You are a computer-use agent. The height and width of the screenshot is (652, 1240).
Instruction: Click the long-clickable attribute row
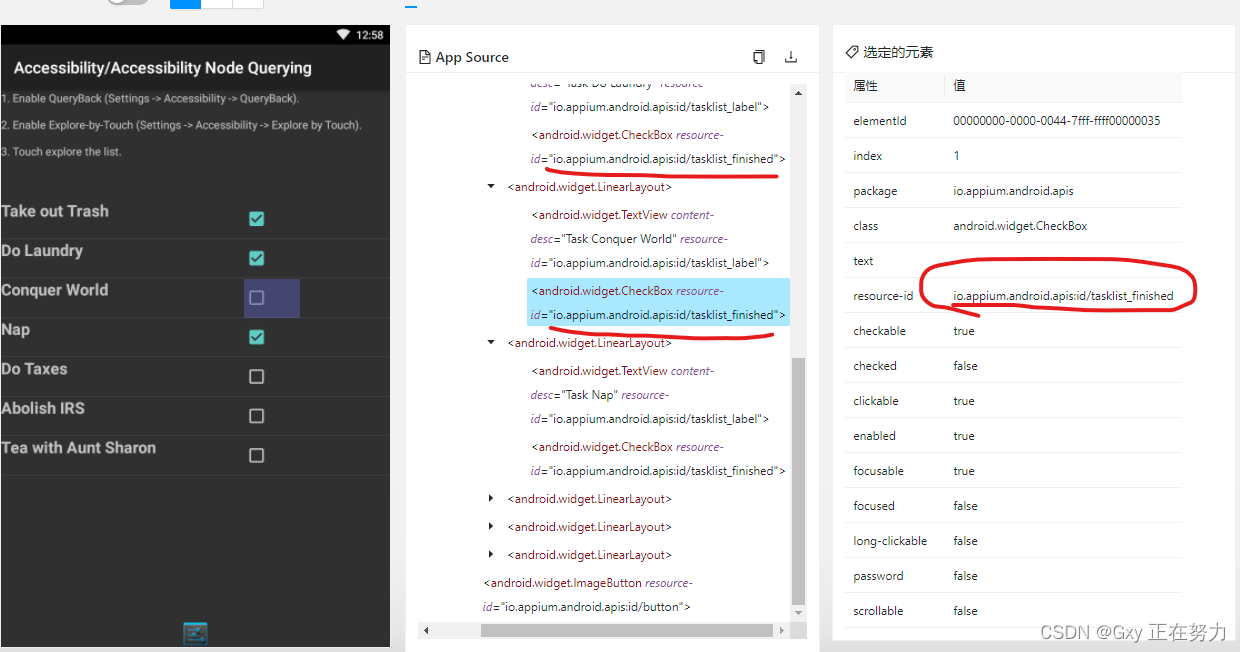click(1013, 541)
